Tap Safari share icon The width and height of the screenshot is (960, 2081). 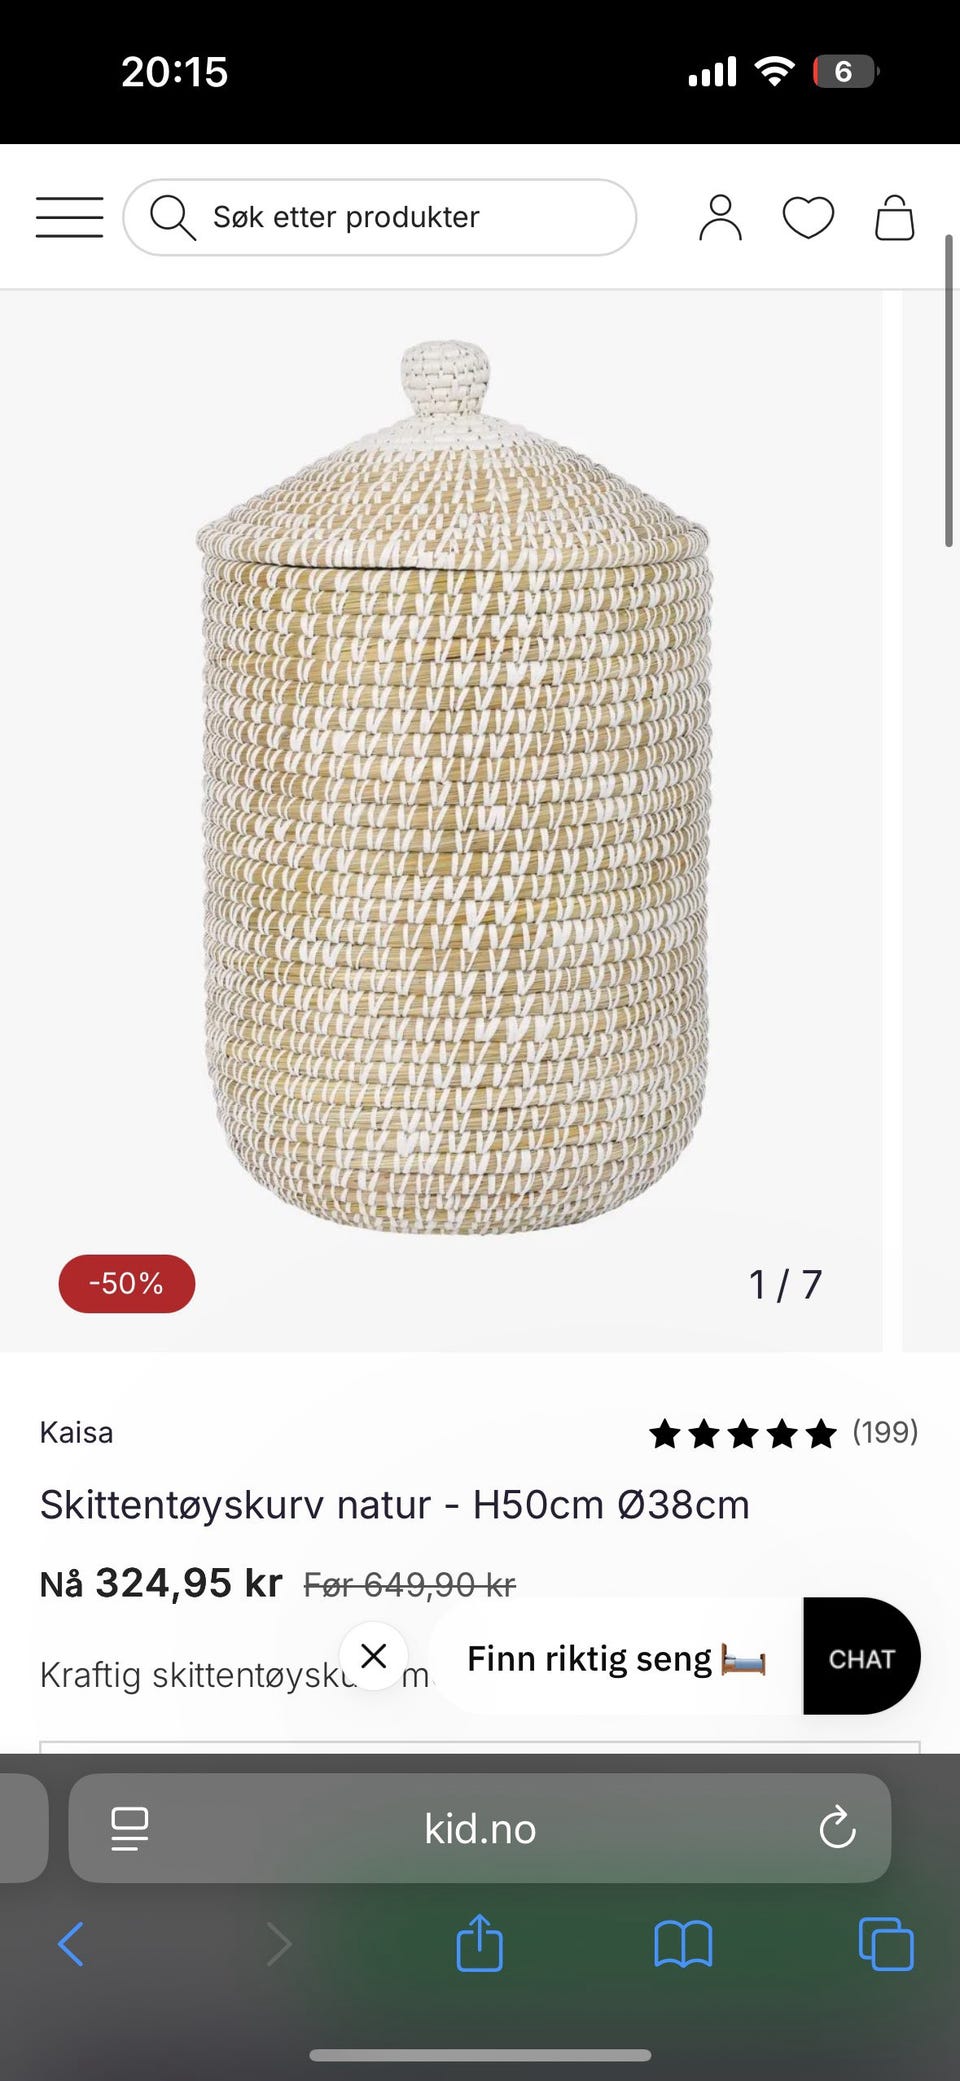(479, 1943)
